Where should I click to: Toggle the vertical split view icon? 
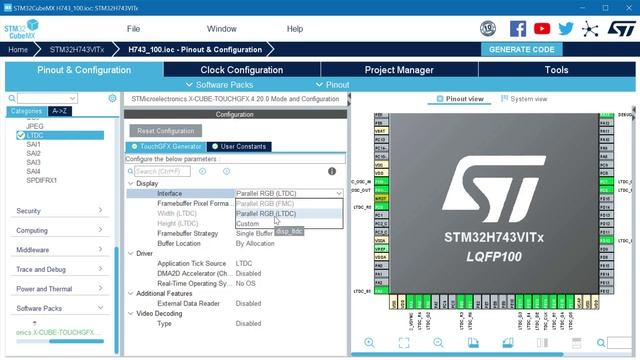[542, 343]
